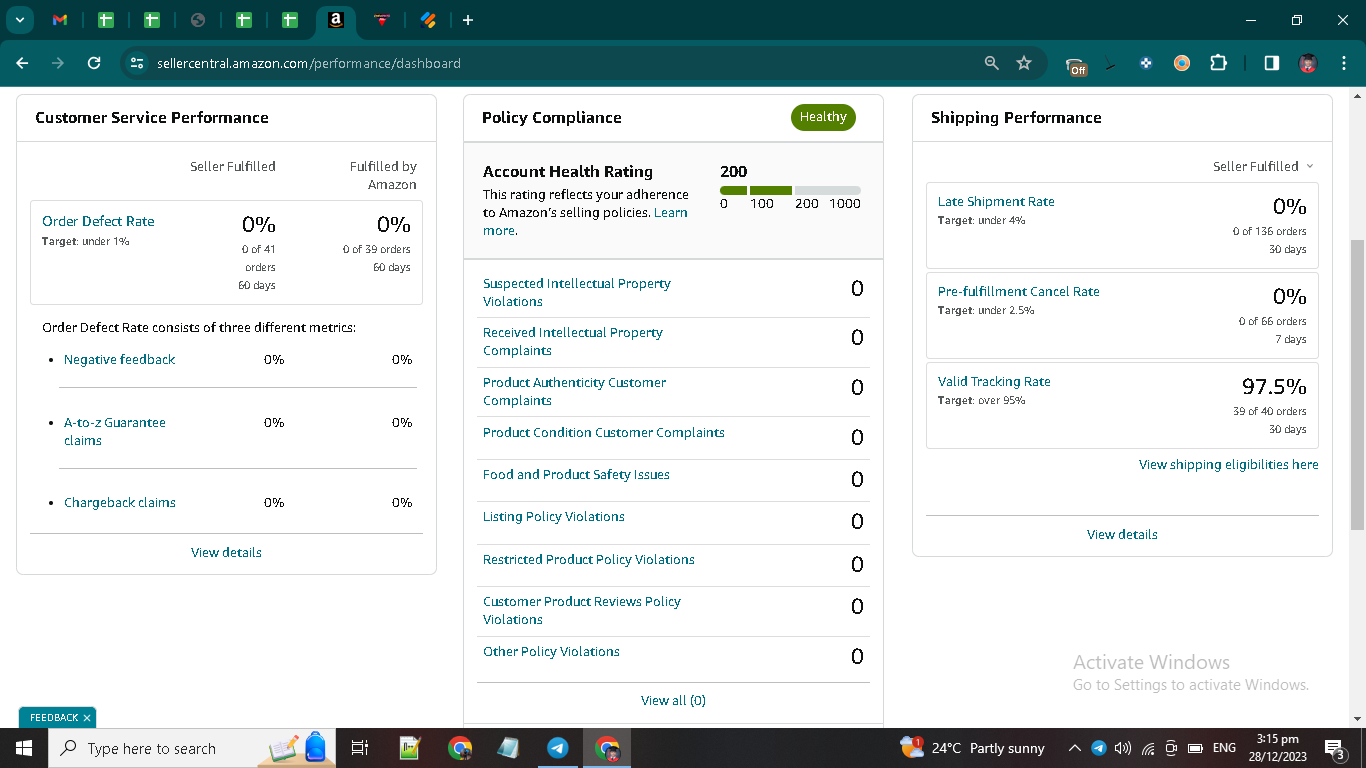
Task: Open a new browser tab with plus
Action: [468, 20]
